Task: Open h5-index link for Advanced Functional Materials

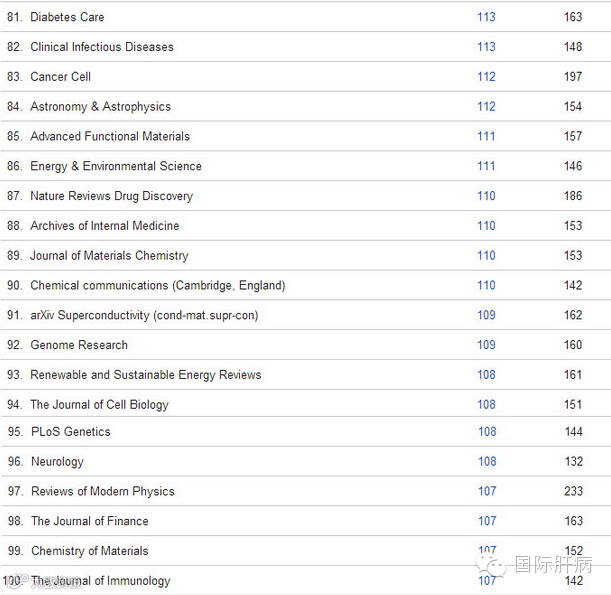Action: coord(486,136)
